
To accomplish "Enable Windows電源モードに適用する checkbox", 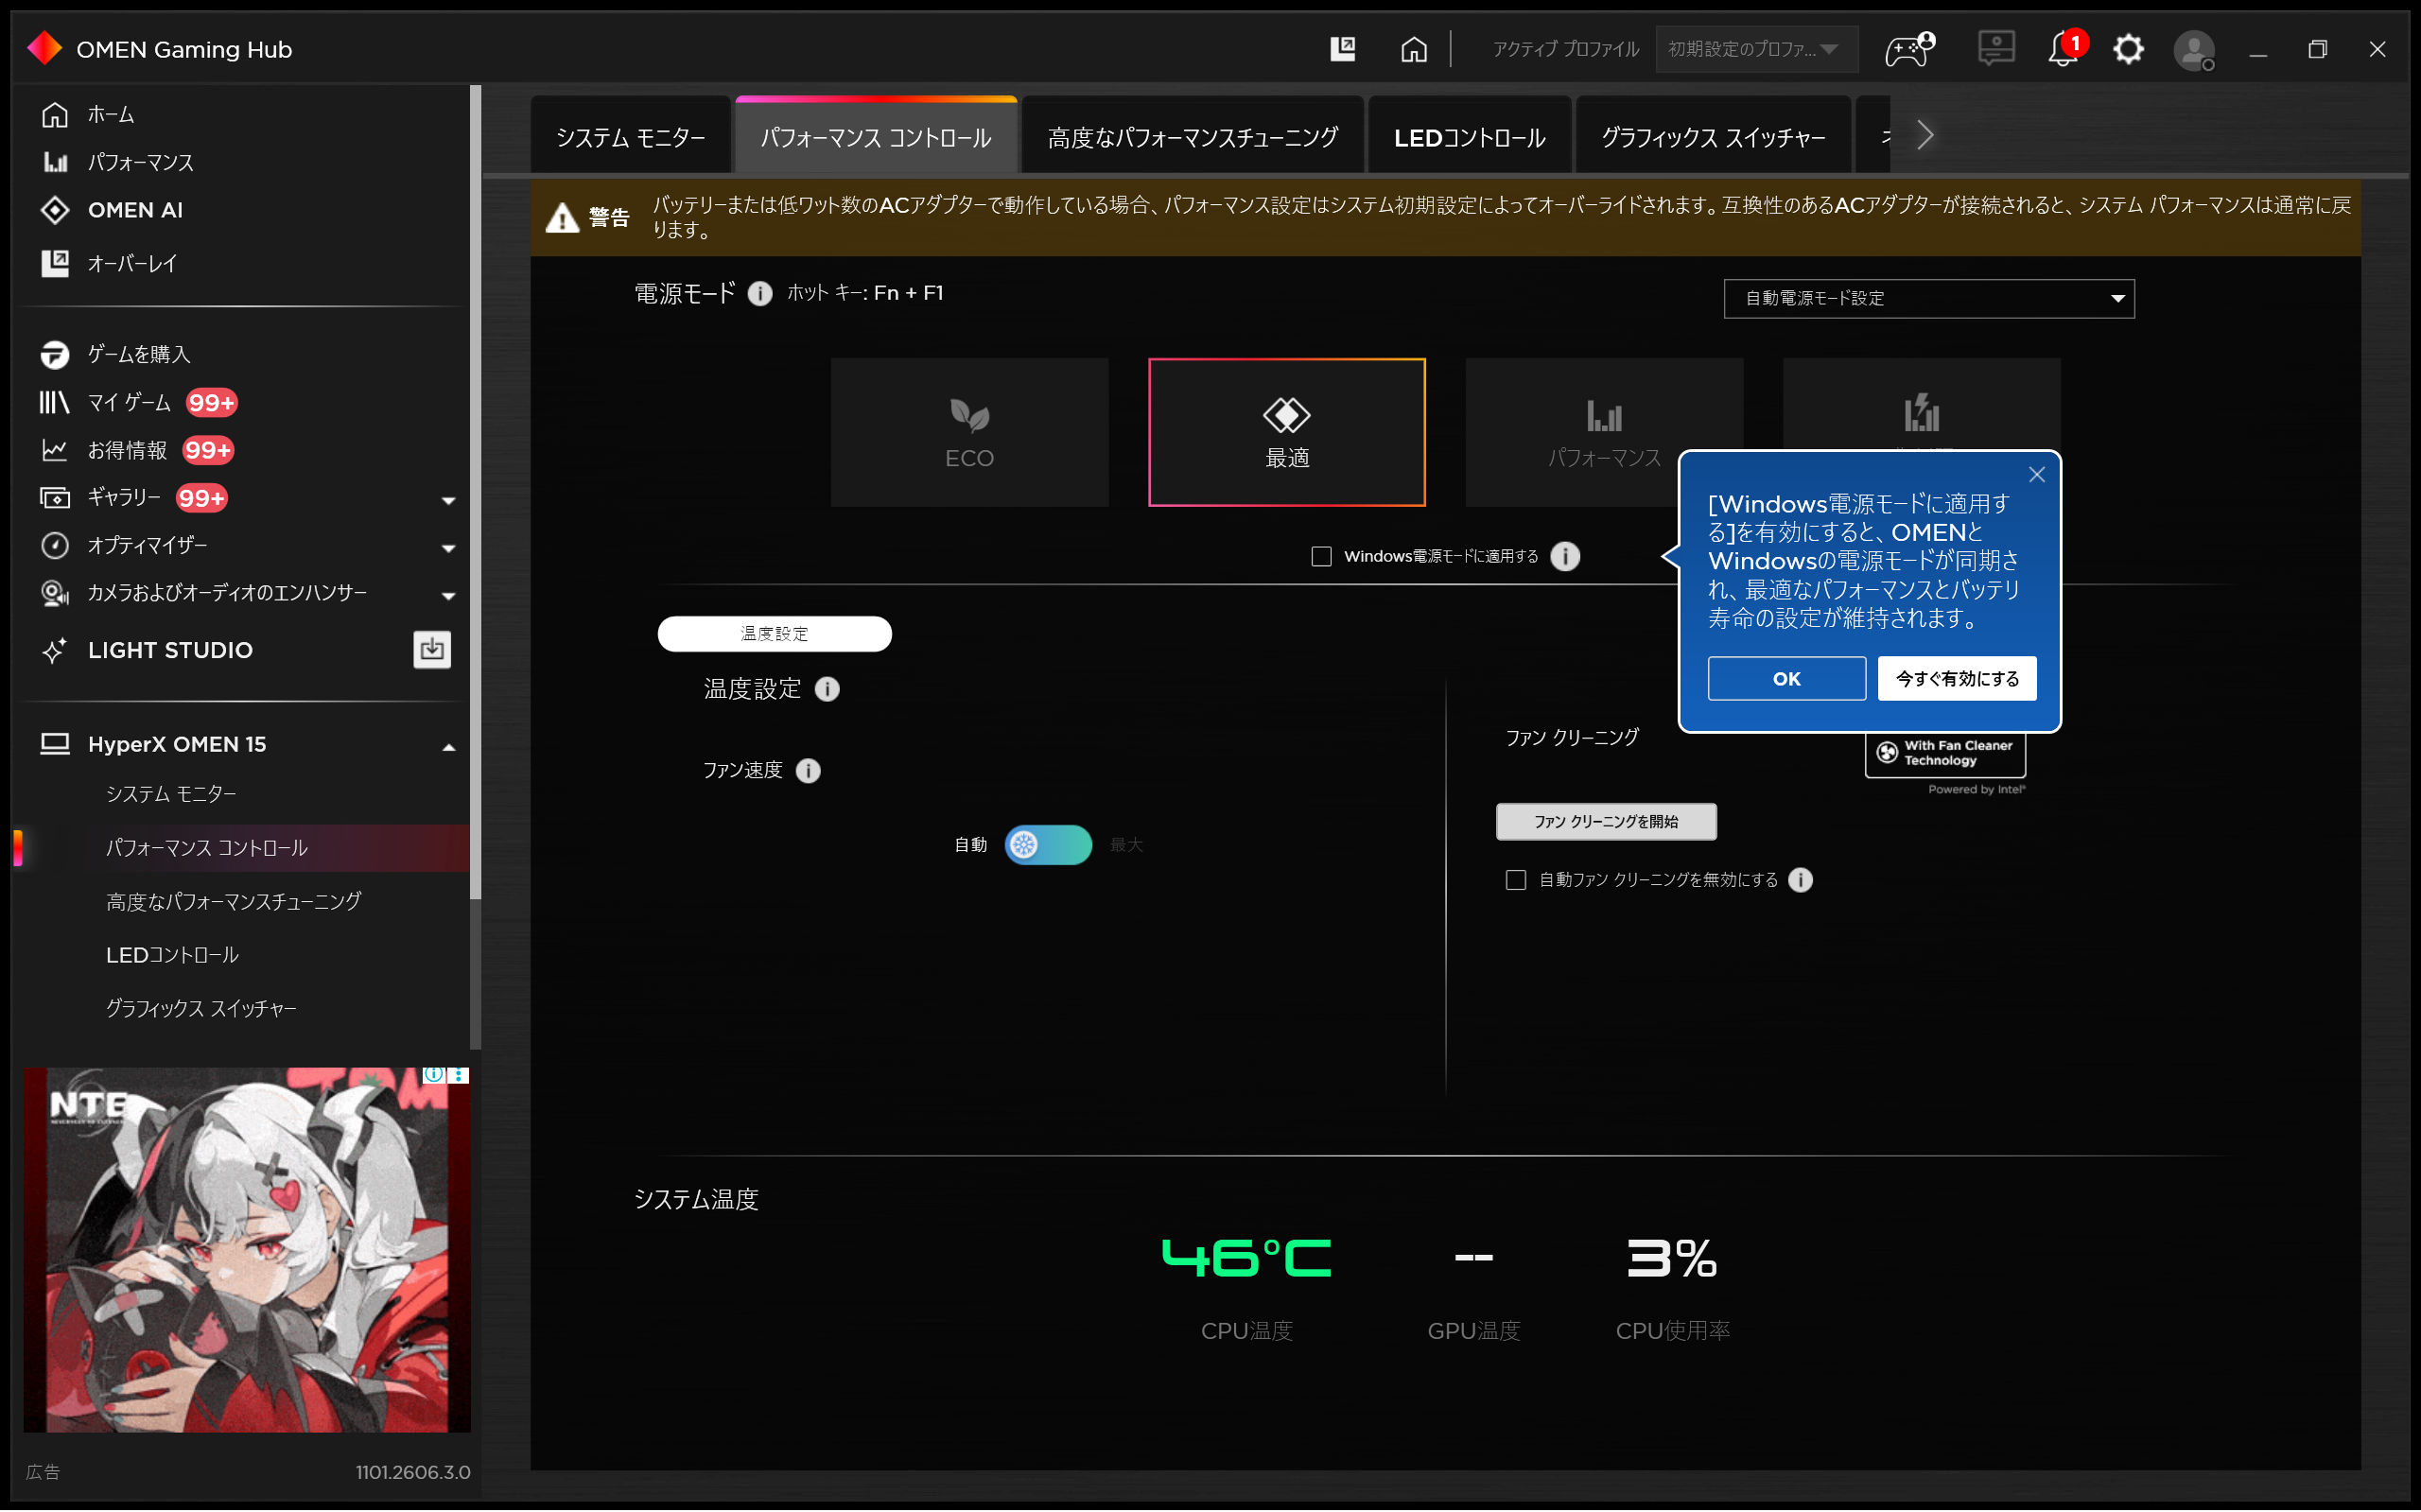I will click(1321, 556).
